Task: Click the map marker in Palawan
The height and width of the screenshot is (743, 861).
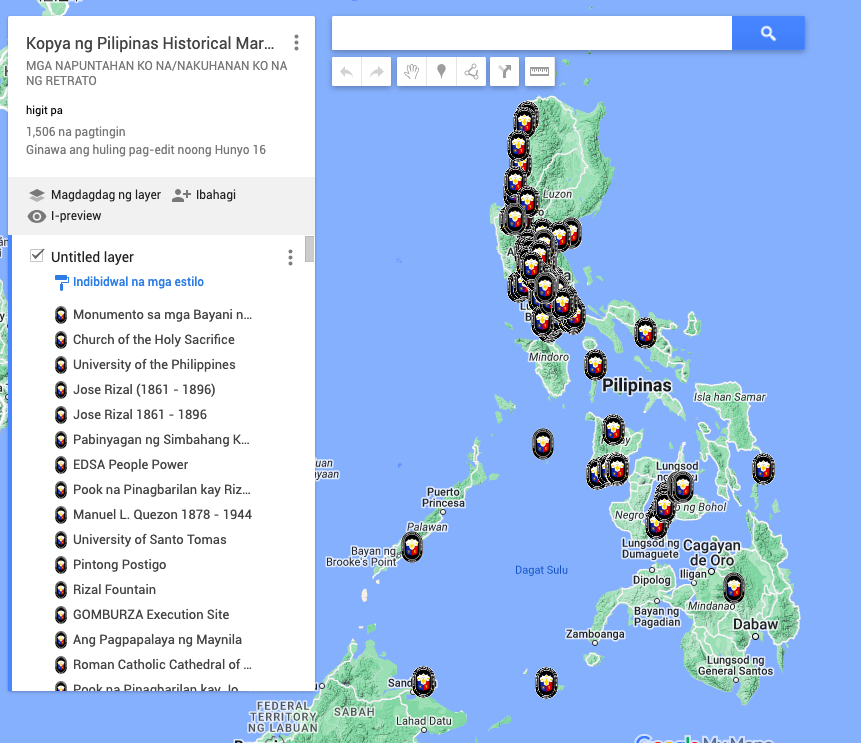Action: [x=412, y=548]
